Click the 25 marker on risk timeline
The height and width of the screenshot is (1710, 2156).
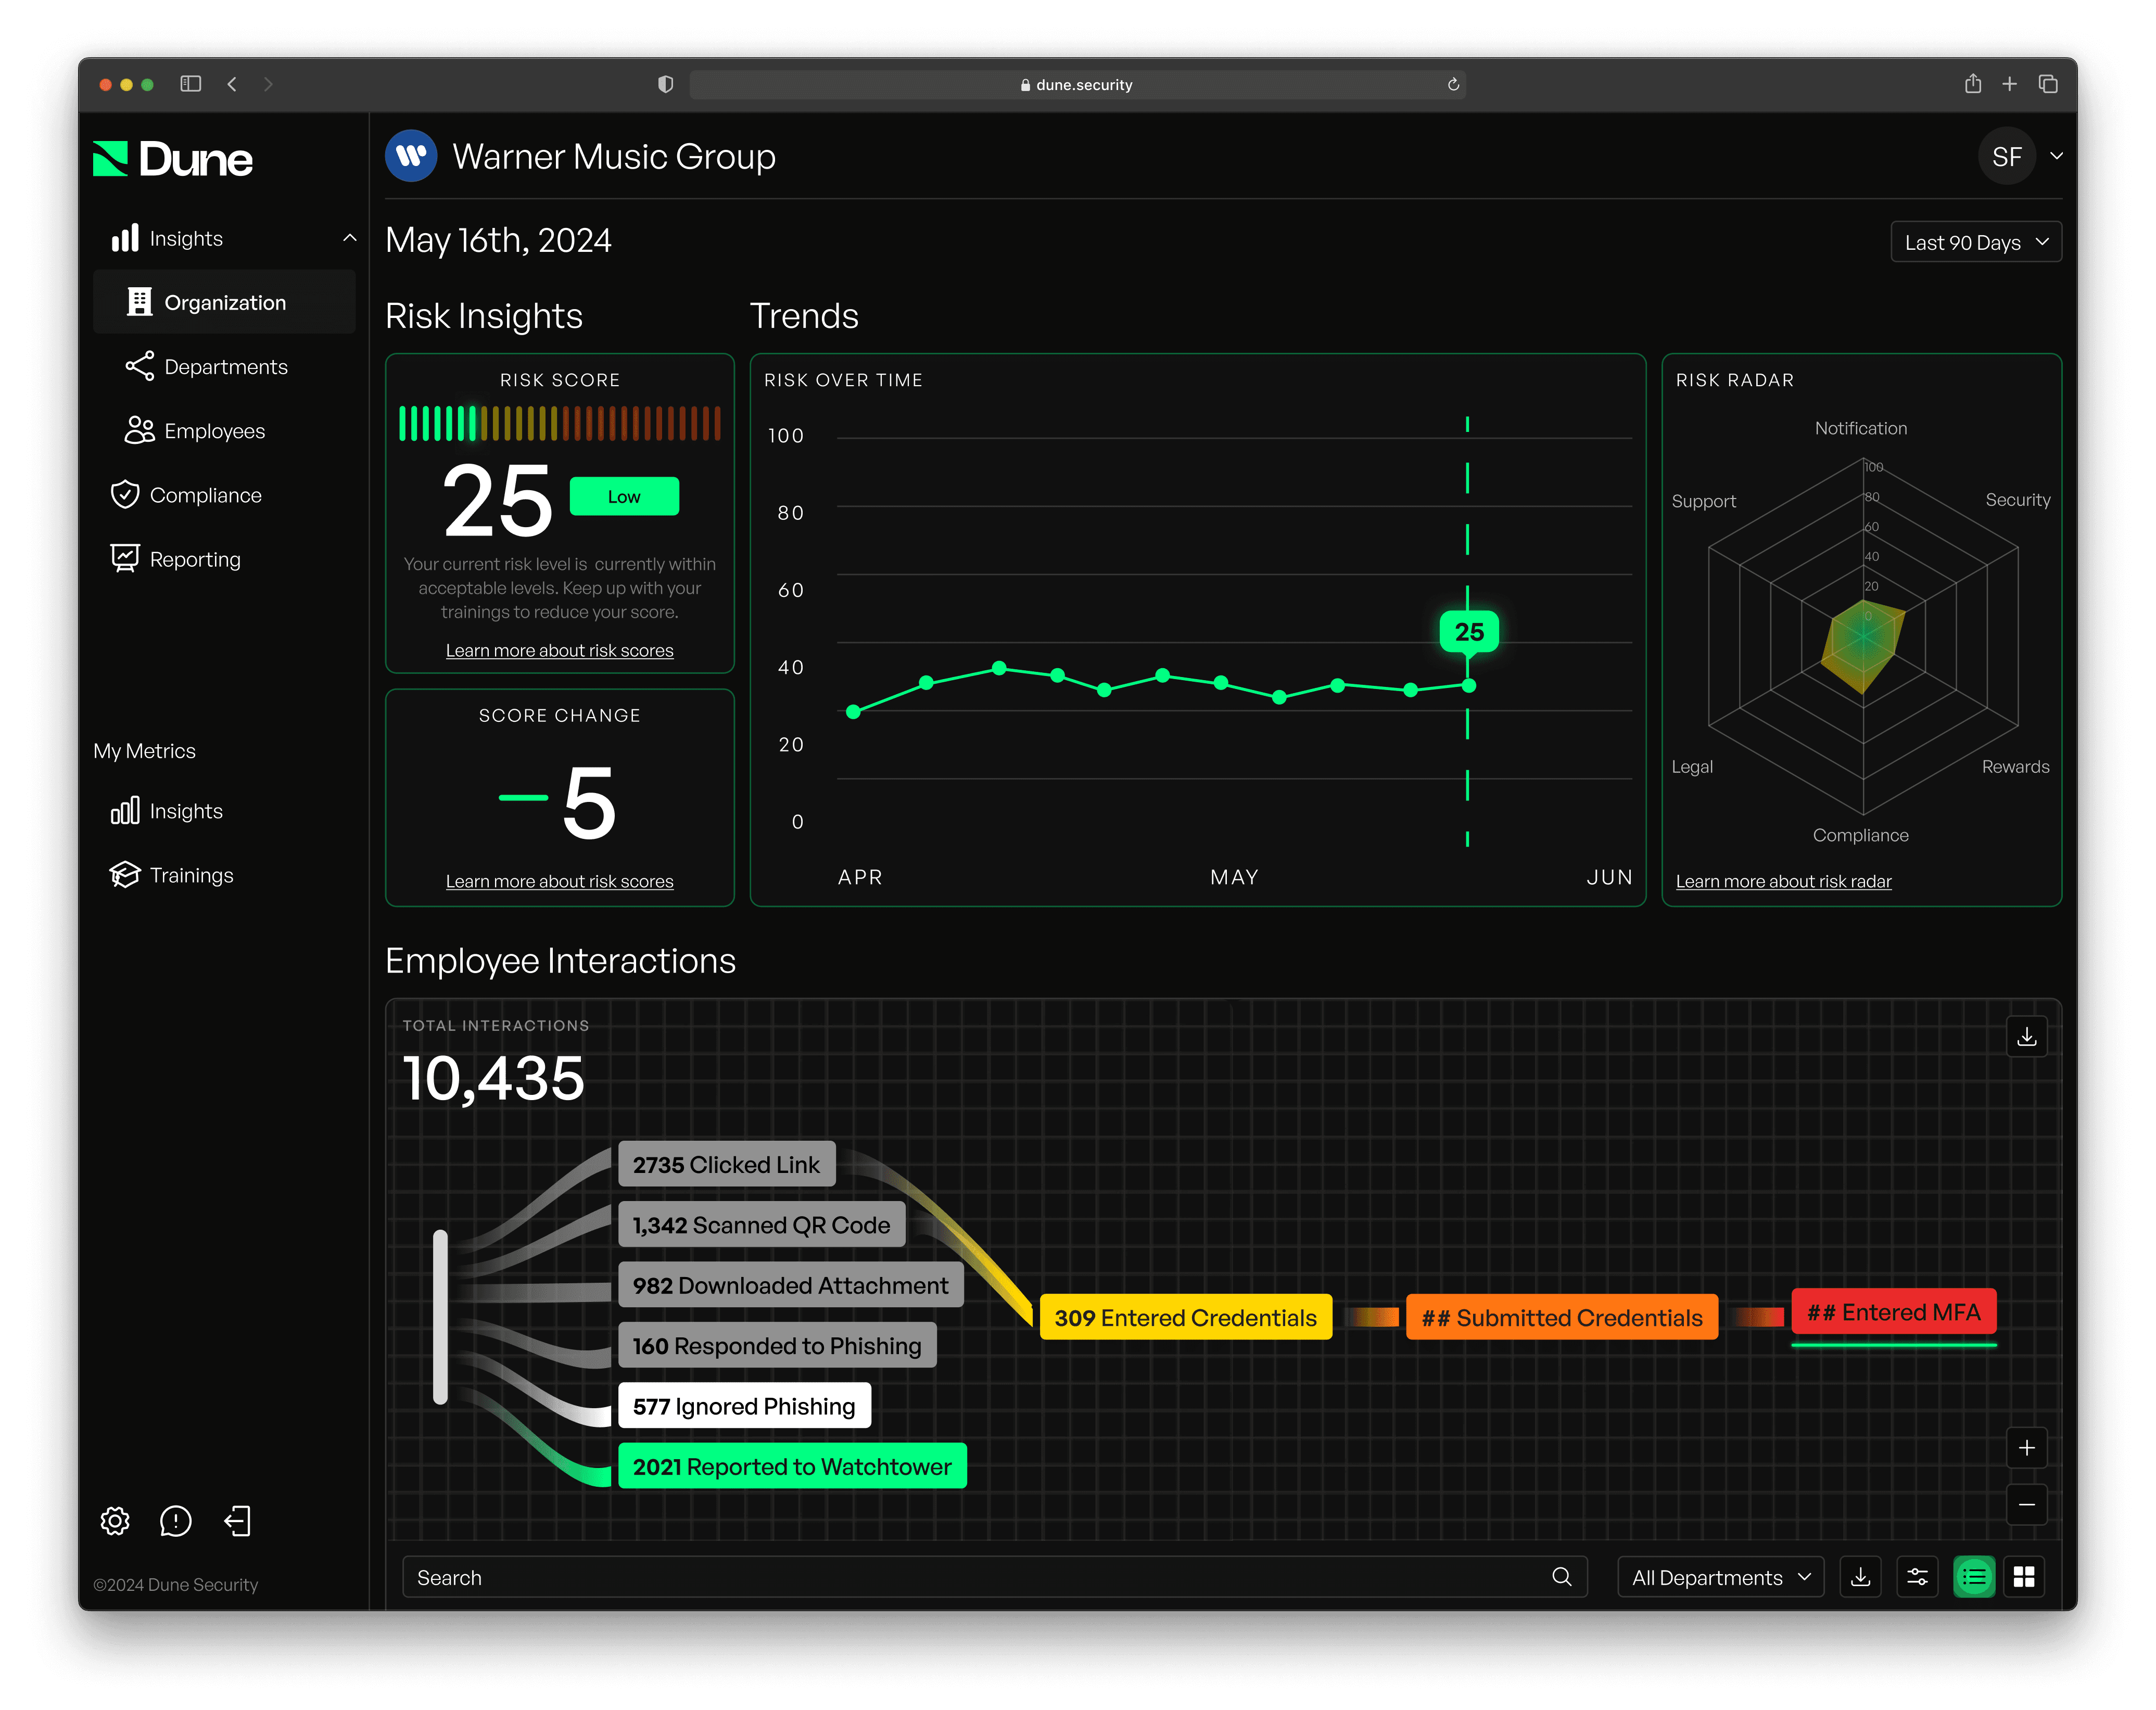(1468, 632)
